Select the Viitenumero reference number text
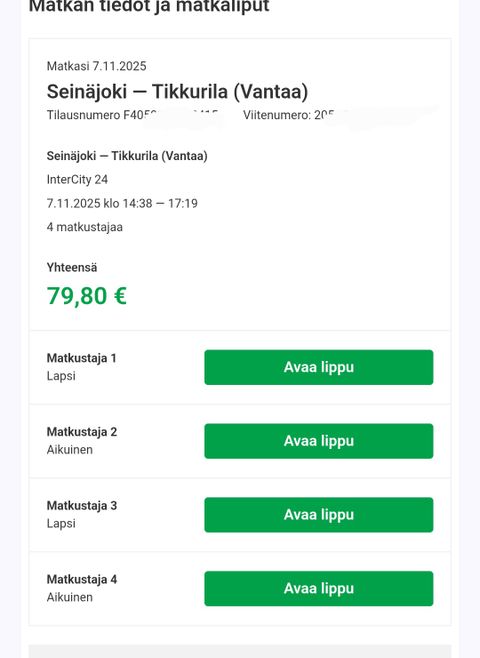Viewport: 480px width, 658px height. pos(290,115)
